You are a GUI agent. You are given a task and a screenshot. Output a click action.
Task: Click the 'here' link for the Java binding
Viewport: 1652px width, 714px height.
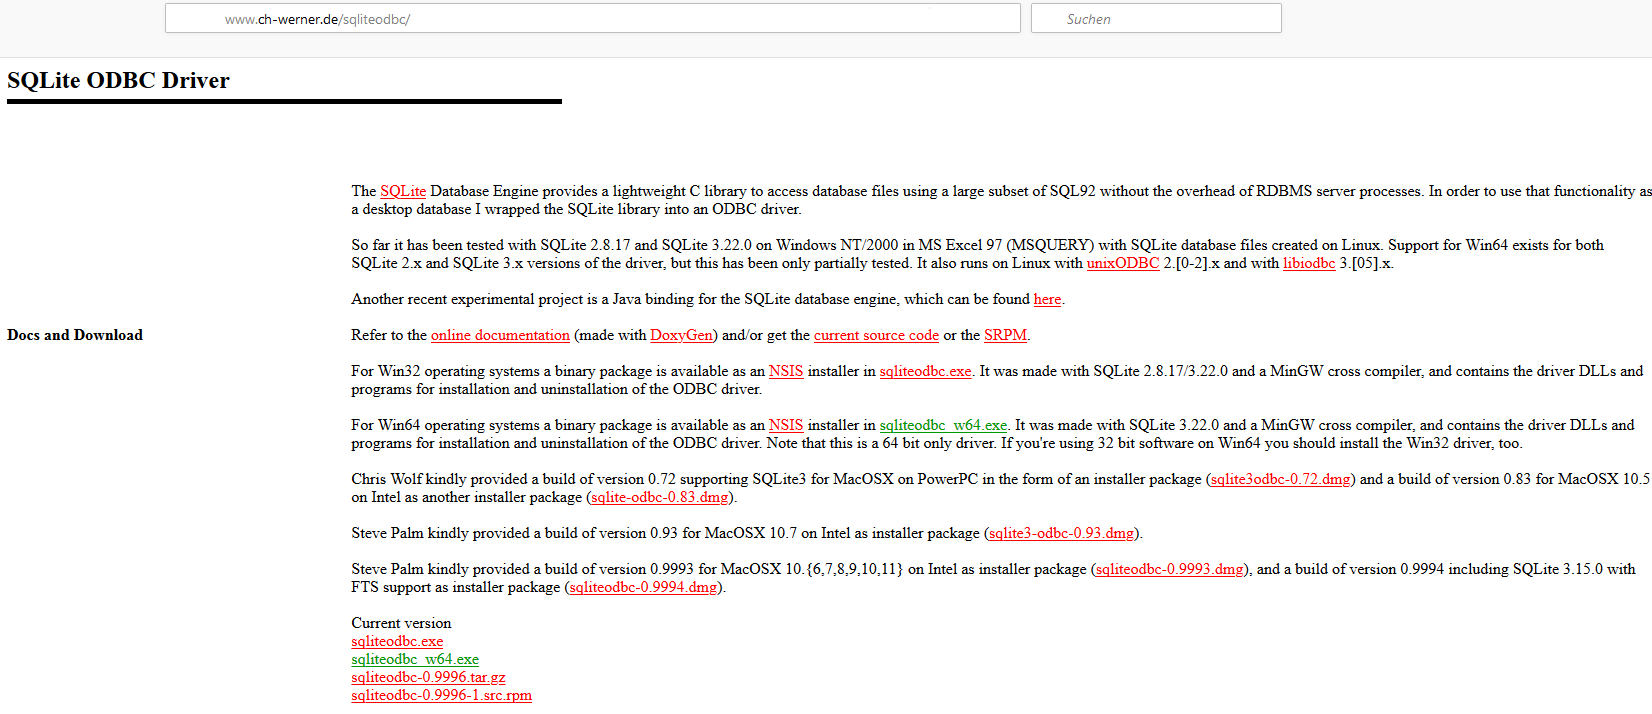[1047, 299]
